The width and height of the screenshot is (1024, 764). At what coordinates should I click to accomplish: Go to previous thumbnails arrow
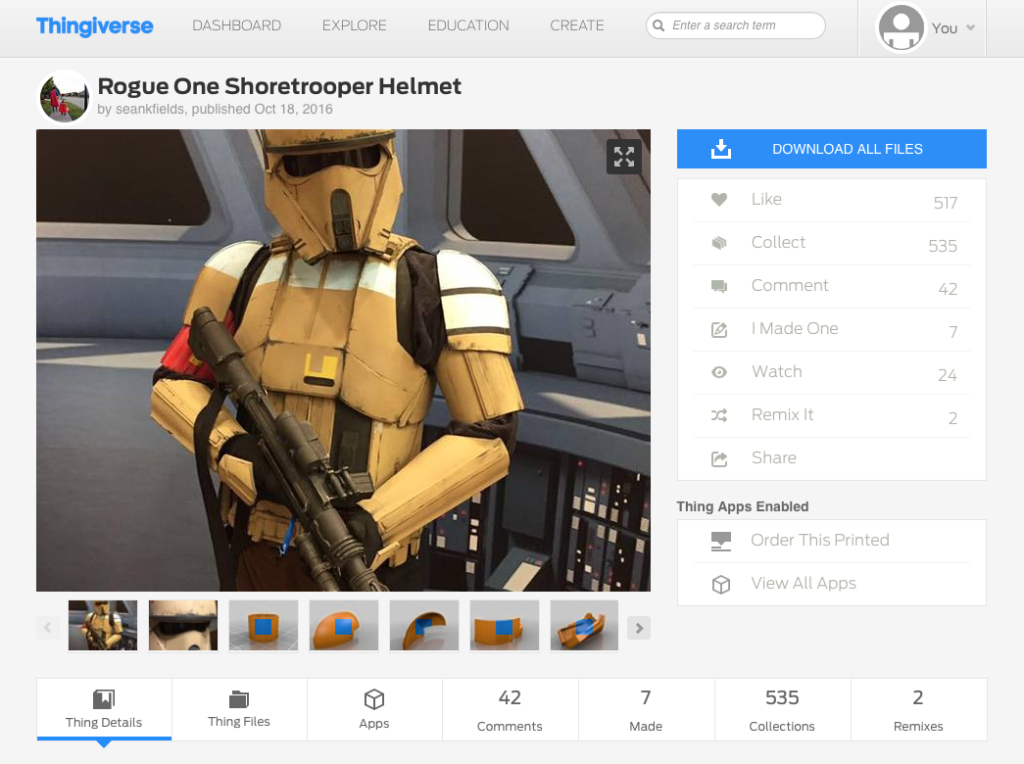[x=48, y=628]
